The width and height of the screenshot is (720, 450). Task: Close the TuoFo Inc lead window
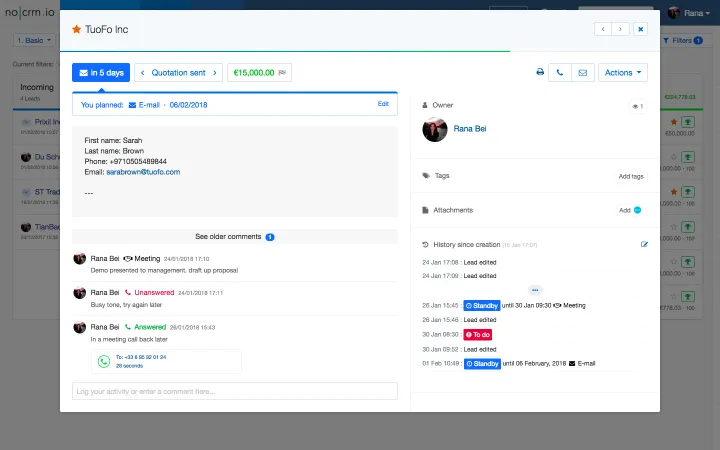click(x=641, y=29)
